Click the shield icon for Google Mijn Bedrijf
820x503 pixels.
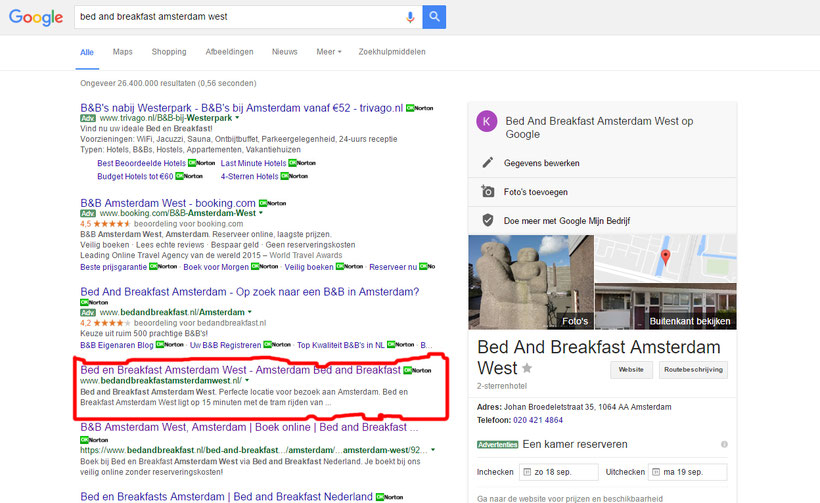pyautogui.click(x=487, y=220)
